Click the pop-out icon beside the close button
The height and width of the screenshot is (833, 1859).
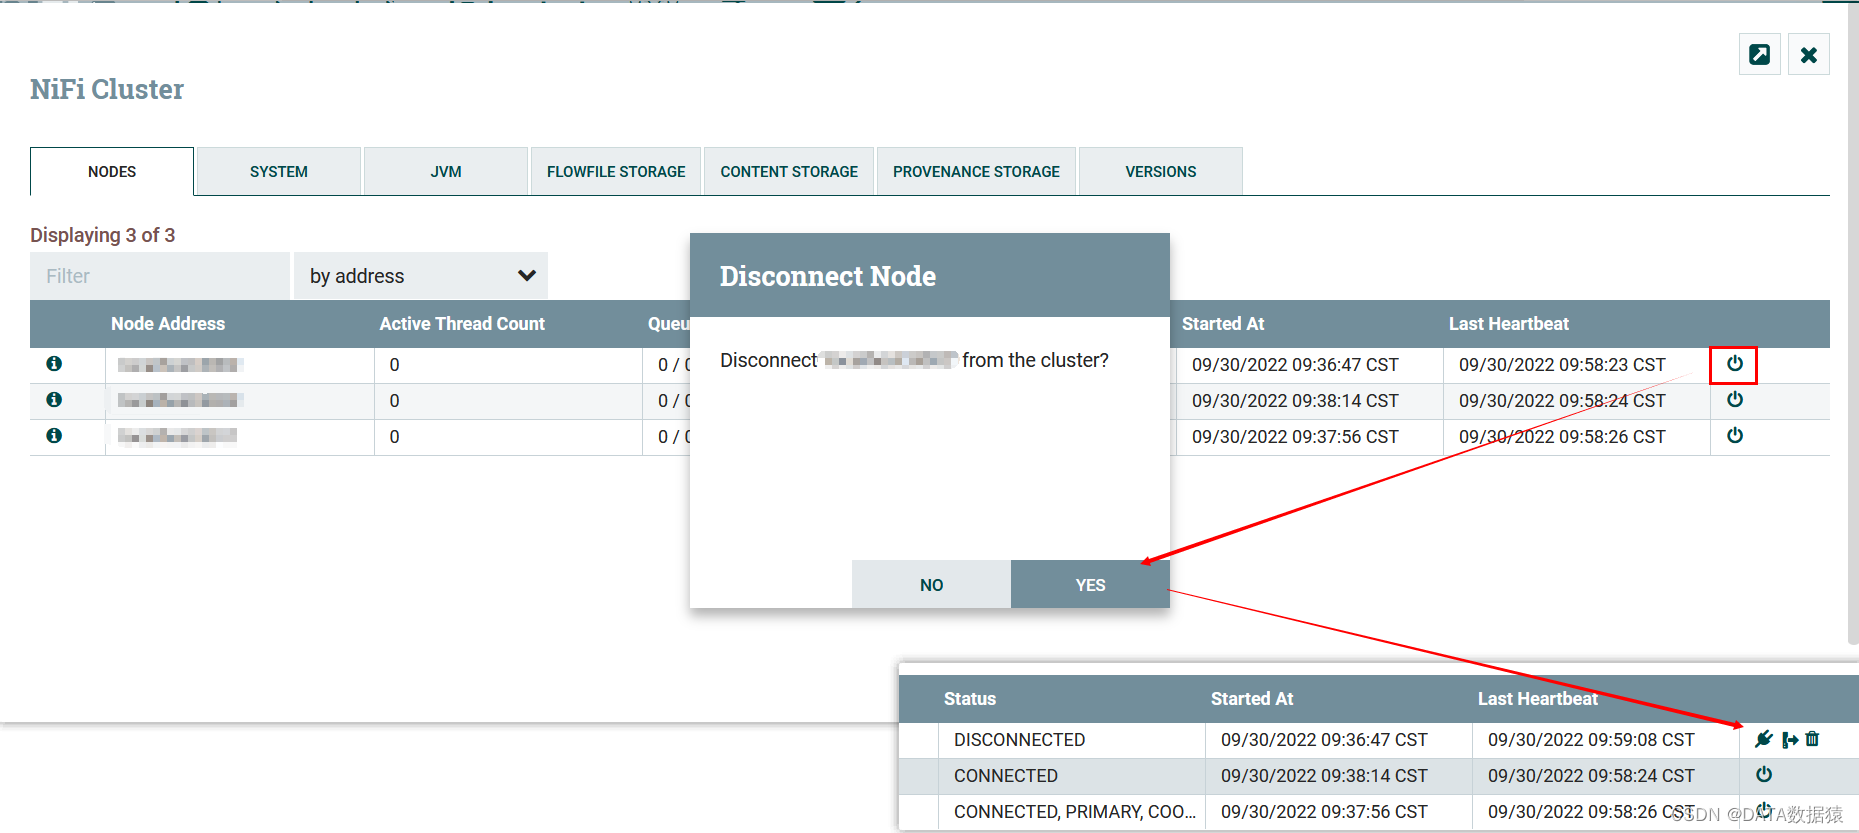click(x=1759, y=54)
